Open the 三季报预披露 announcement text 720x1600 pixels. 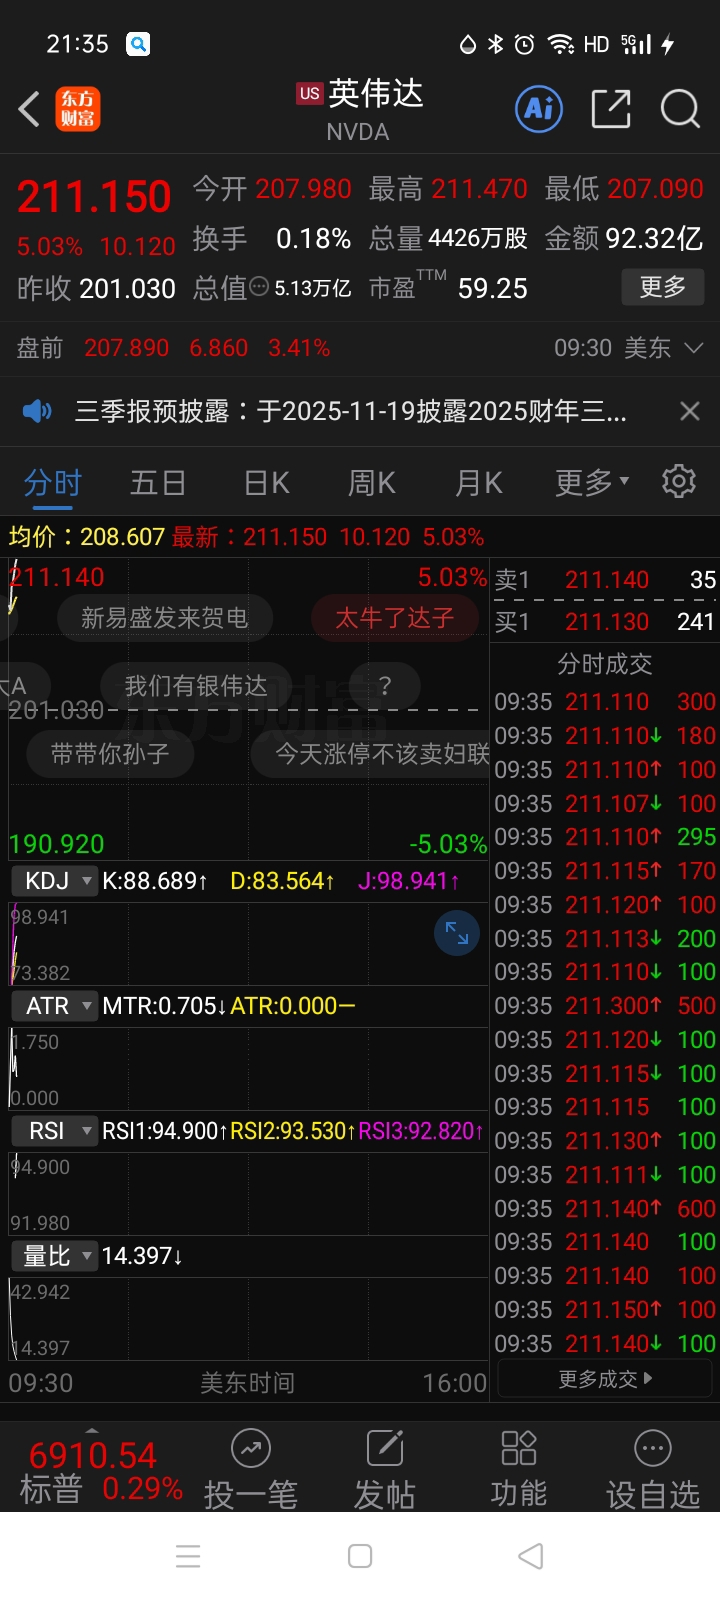pyautogui.click(x=351, y=411)
